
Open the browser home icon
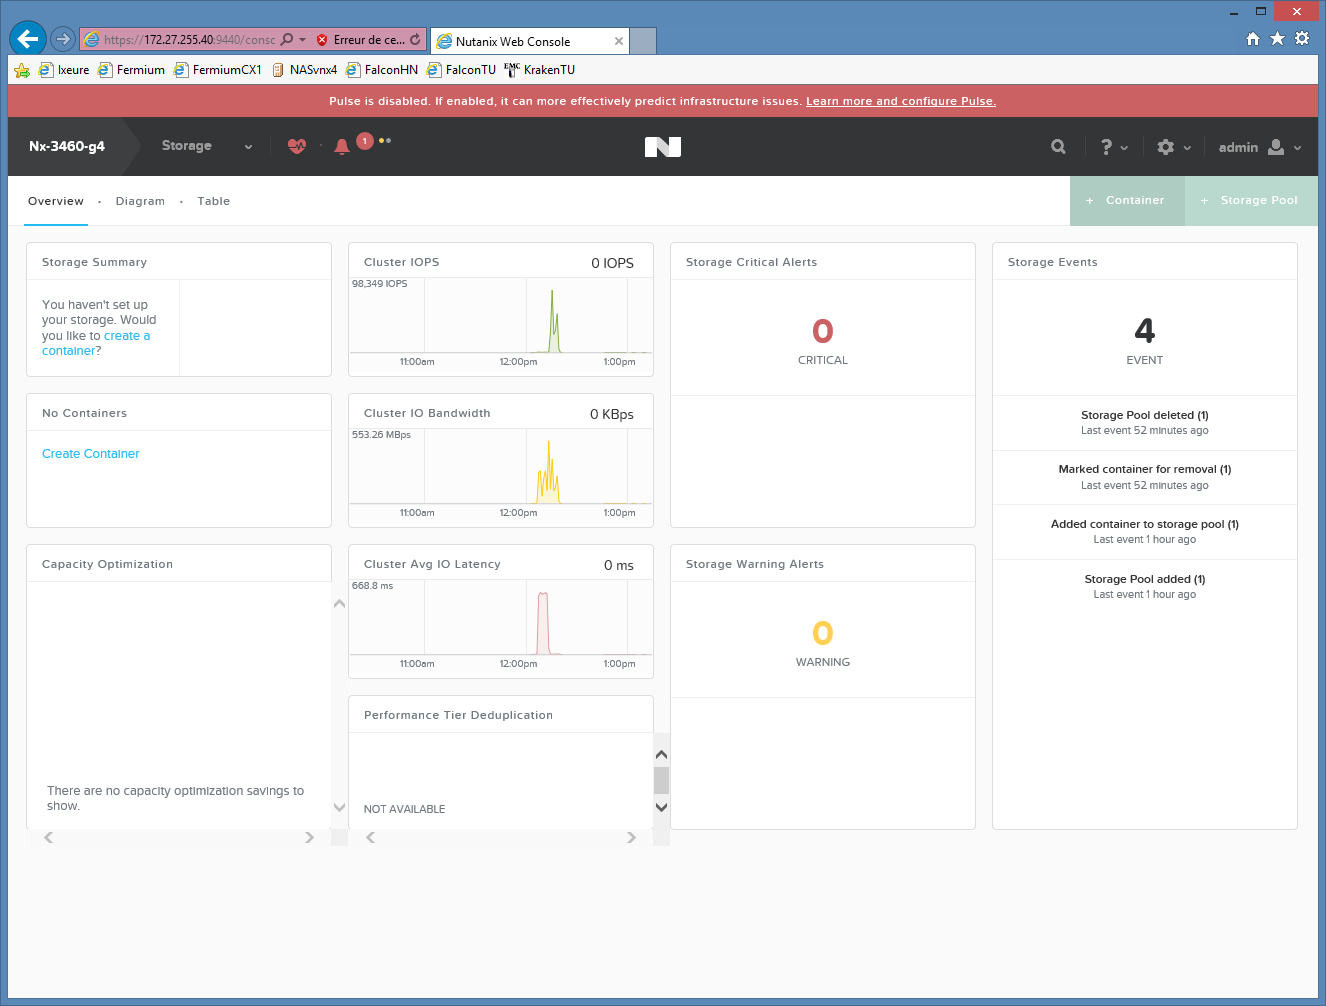coord(1253,39)
